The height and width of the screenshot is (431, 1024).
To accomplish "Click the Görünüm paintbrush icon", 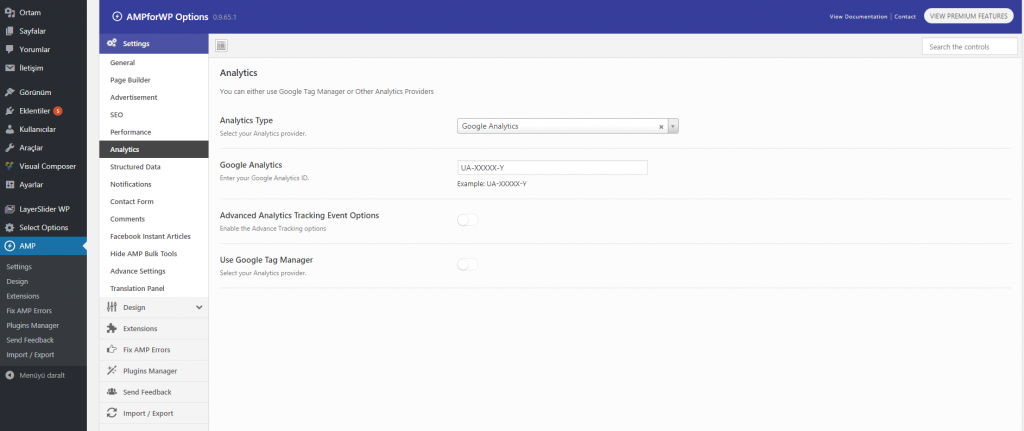I will [10, 92].
